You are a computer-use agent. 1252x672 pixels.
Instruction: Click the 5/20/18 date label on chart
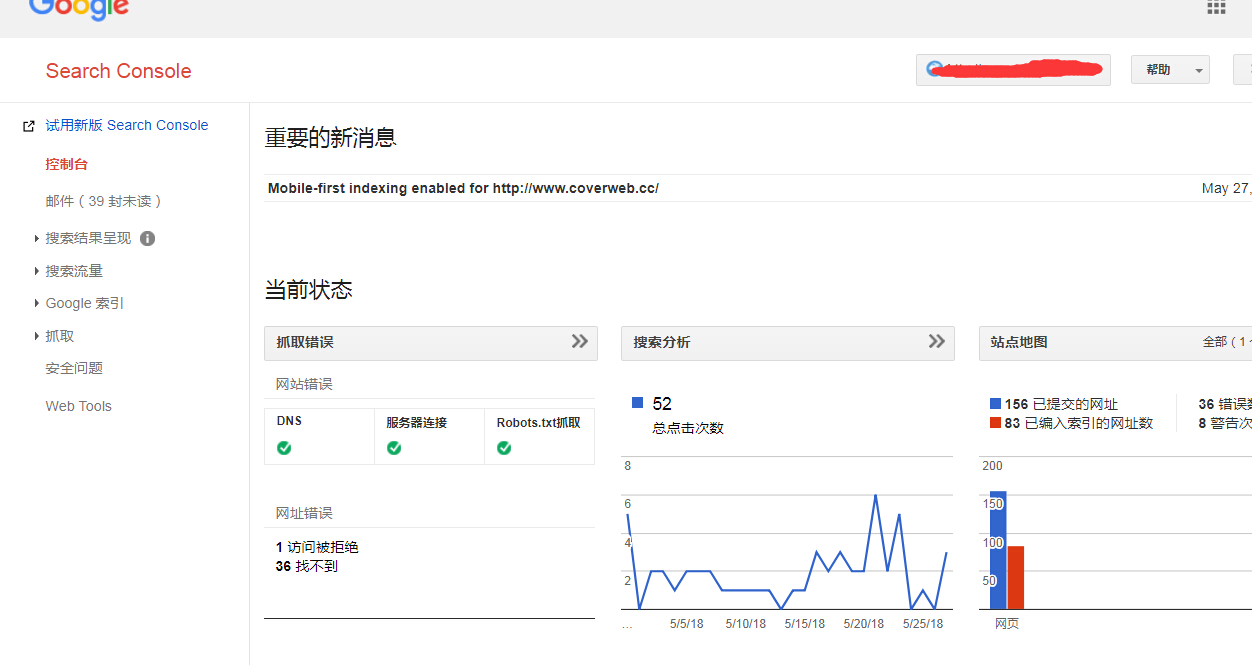864,623
